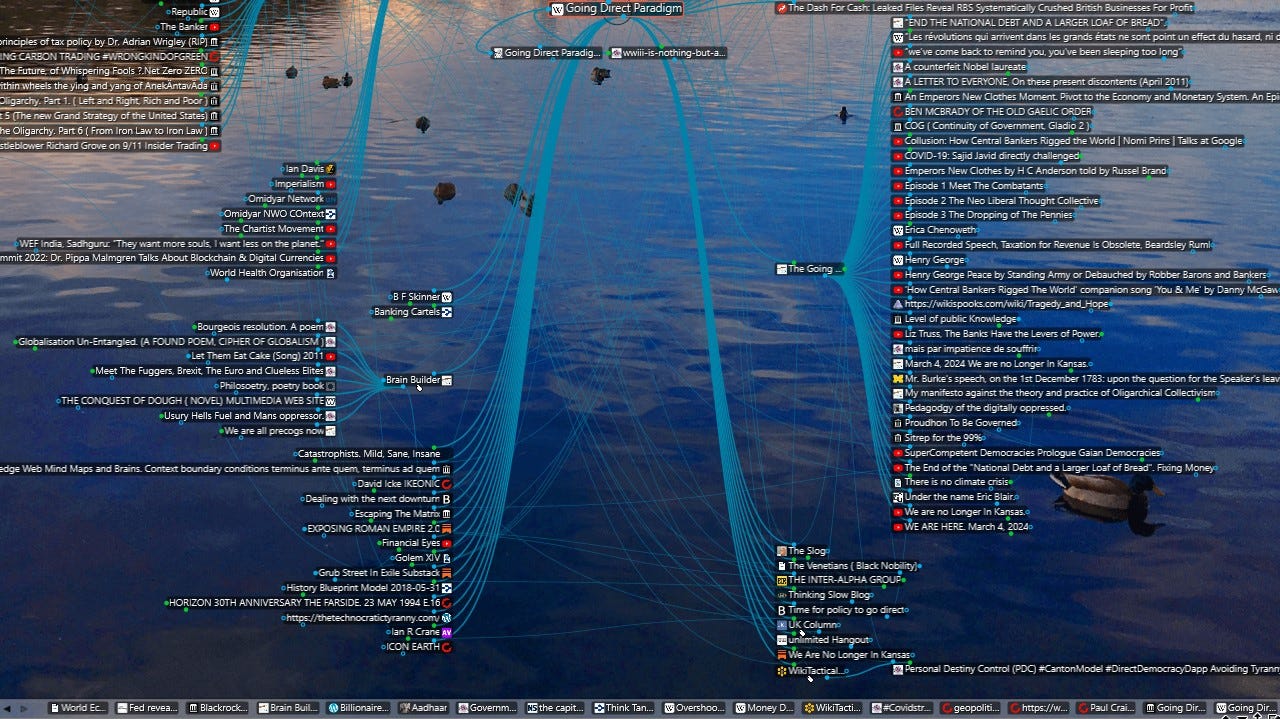Open the Fed revea... pinned tab
This screenshot has height=719, width=1280.
tap(148, 708)
